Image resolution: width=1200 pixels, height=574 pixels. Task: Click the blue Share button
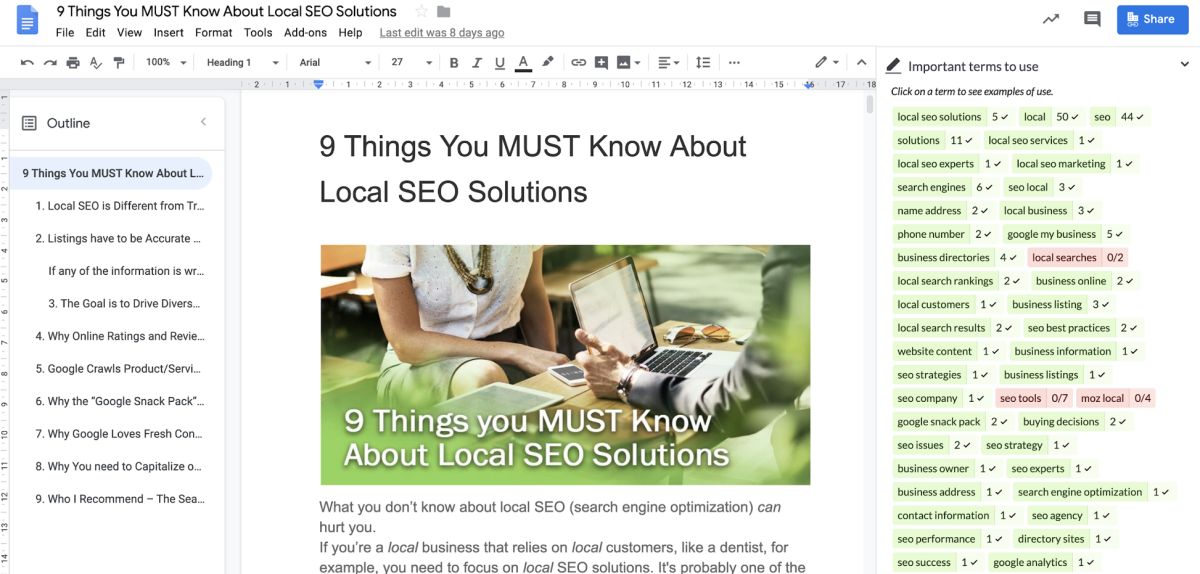1150,19
